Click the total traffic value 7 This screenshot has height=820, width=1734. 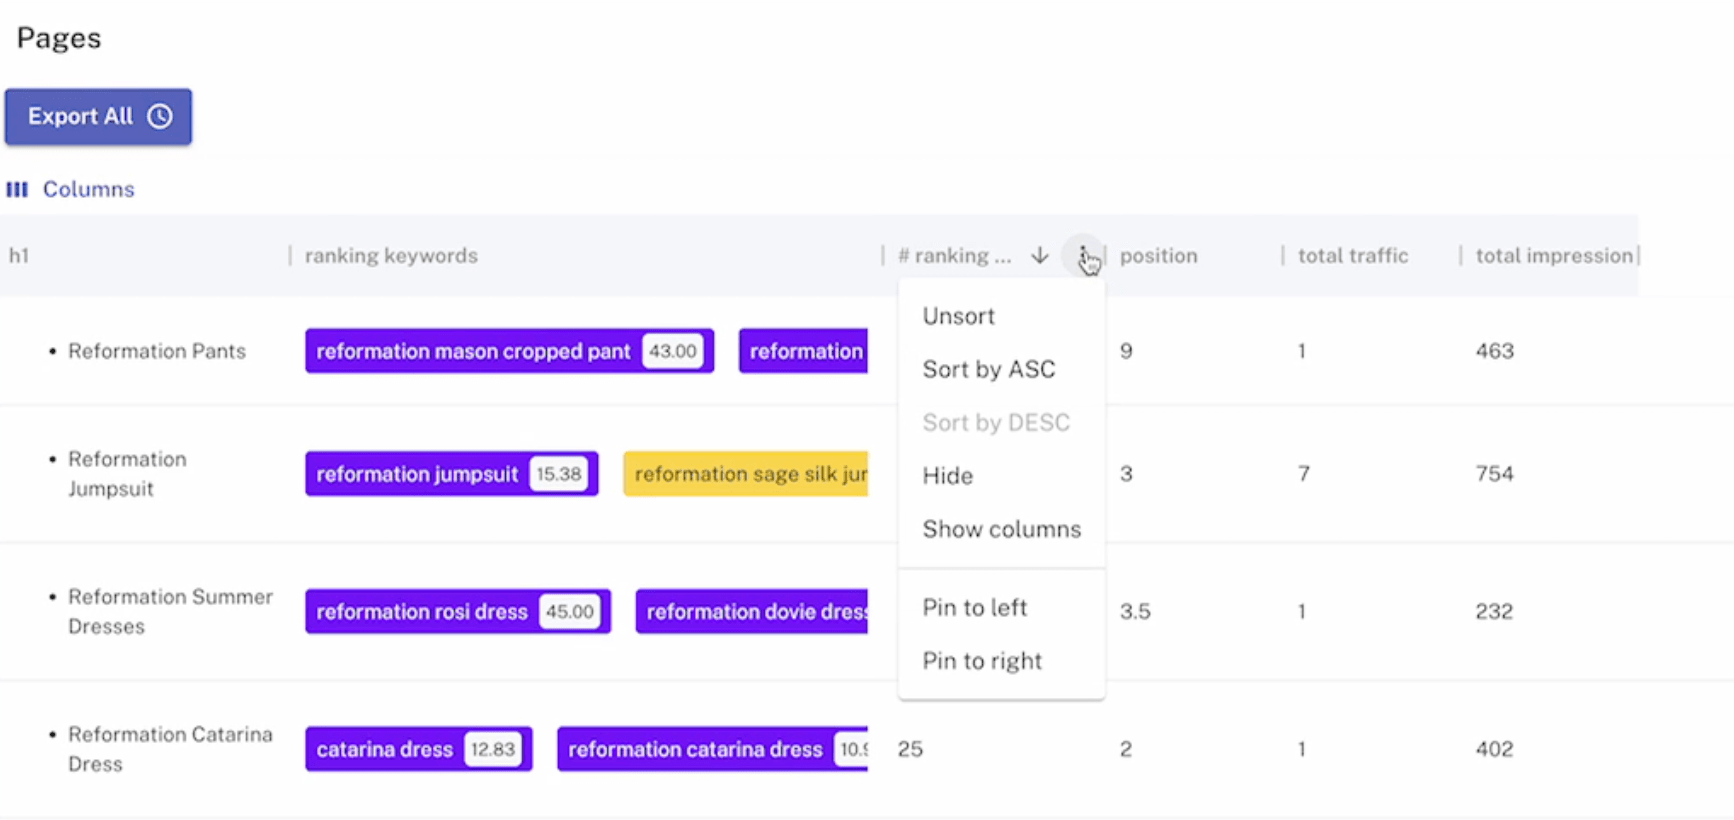pyautogui.click(x=1304, y=474)
